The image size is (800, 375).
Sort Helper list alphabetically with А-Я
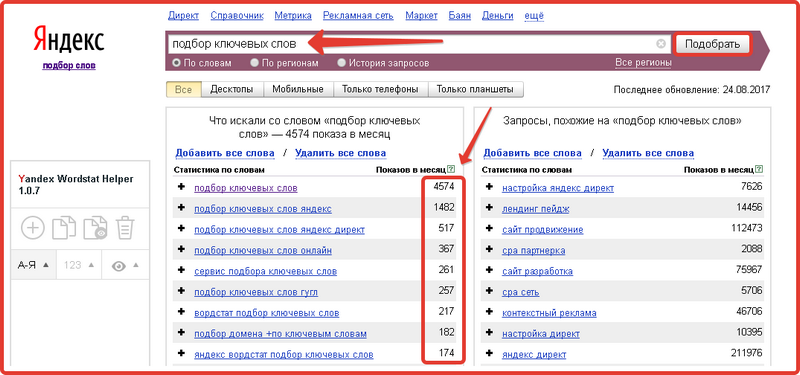[x=34, y=265]
